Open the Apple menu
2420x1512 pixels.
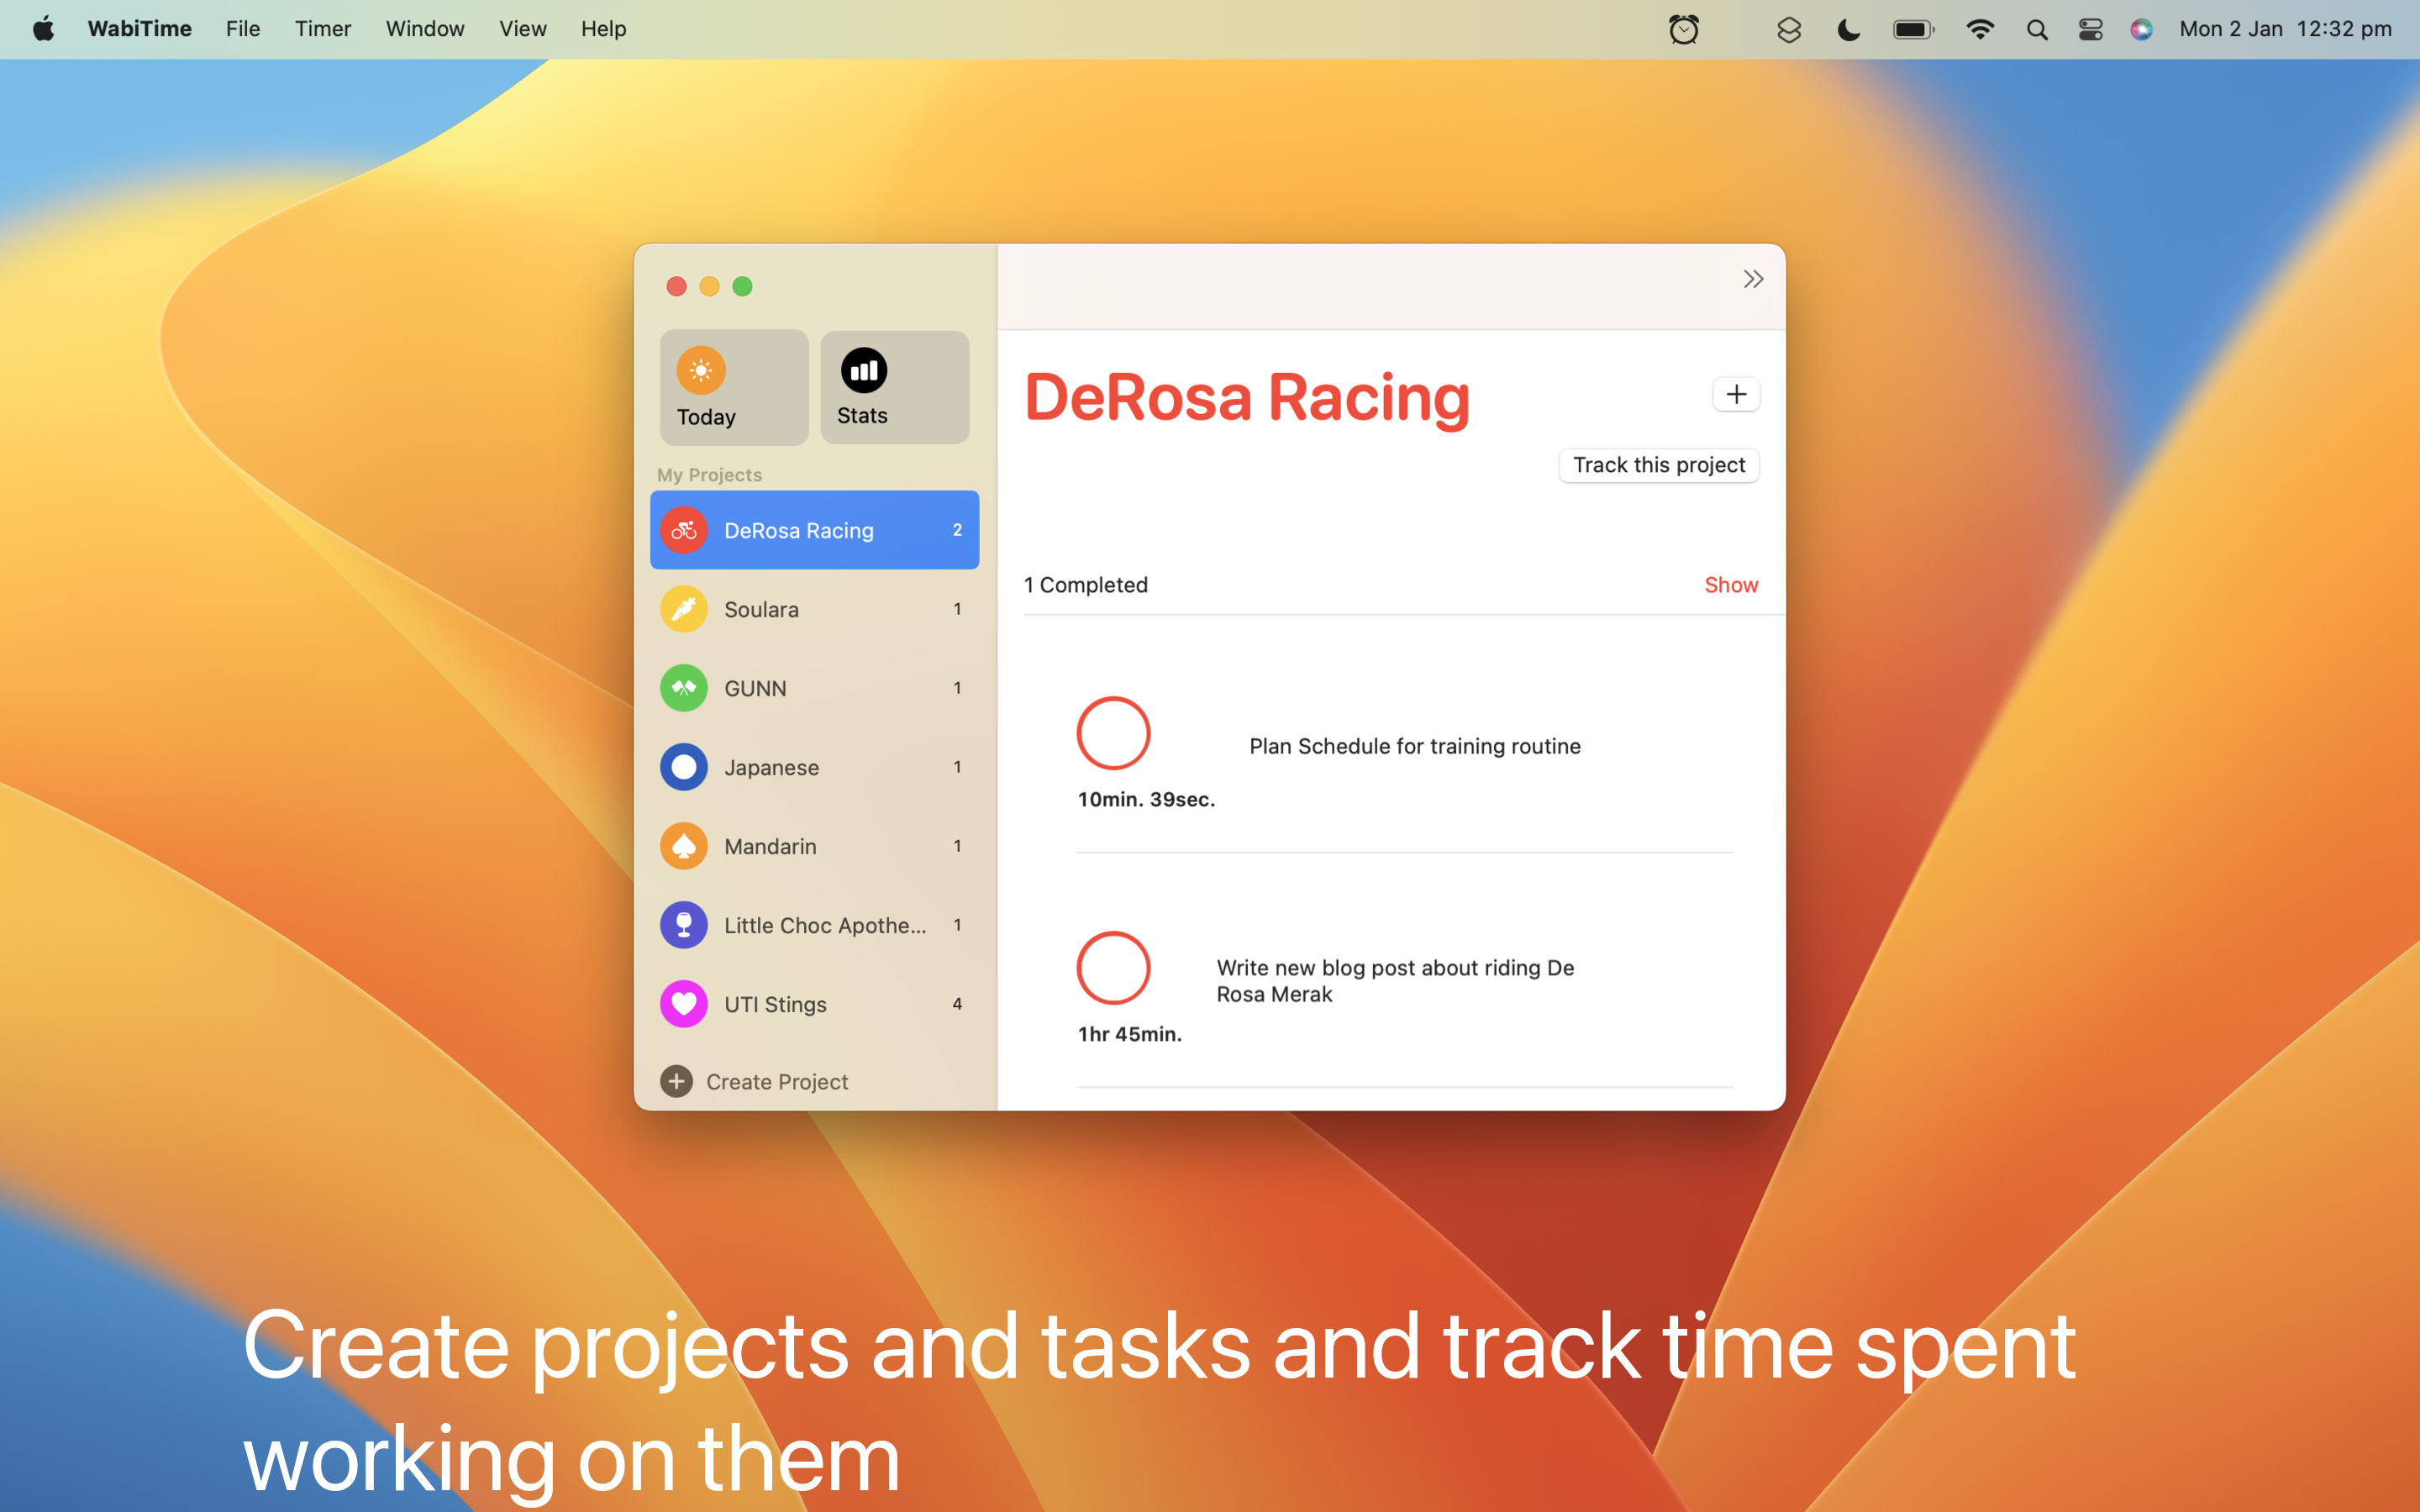pyautogui.click(x=43, y=29)
